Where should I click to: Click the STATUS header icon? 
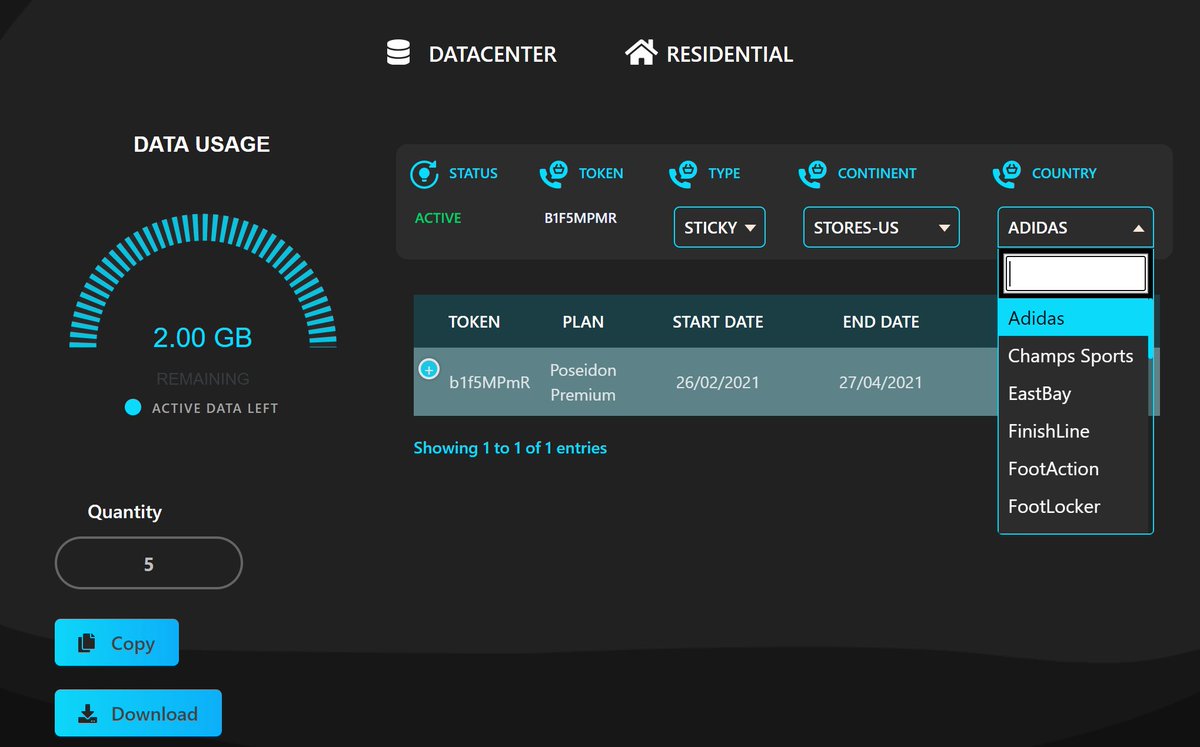pyautogui.click(x=425, y=173)
